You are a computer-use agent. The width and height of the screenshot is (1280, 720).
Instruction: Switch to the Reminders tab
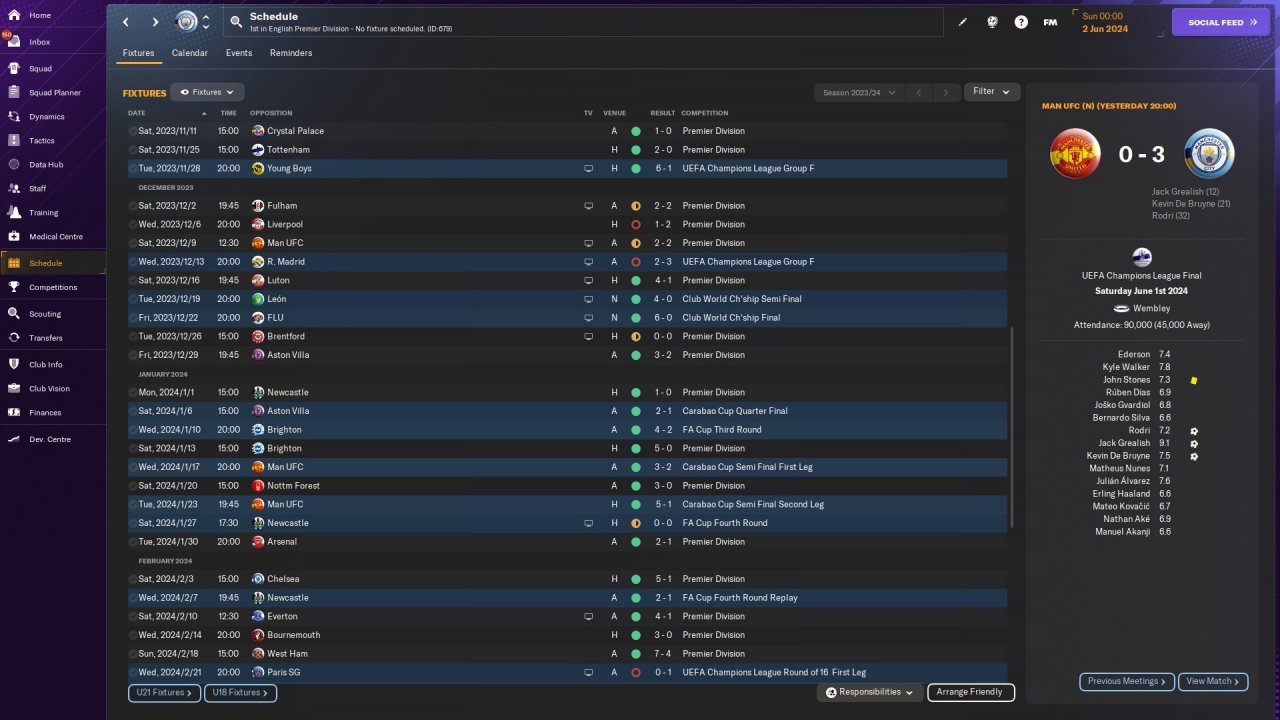click(291, 53)
